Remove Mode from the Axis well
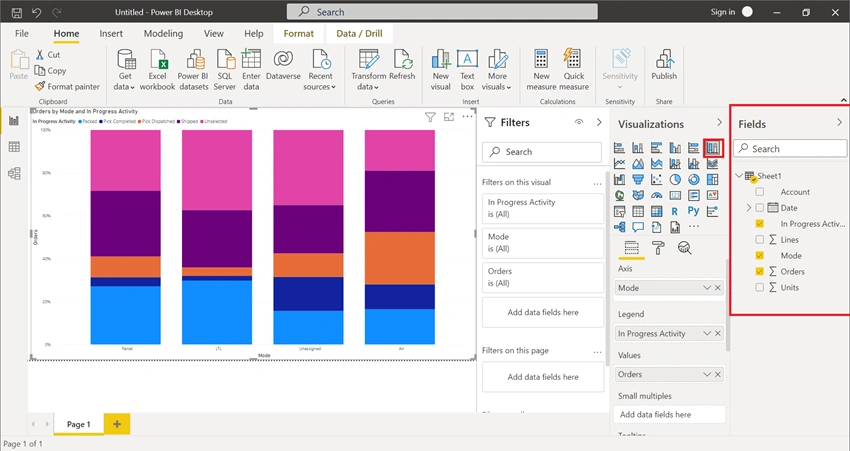Image resolution: width=850 pixels, height=451 pixels. click(718, 288)
